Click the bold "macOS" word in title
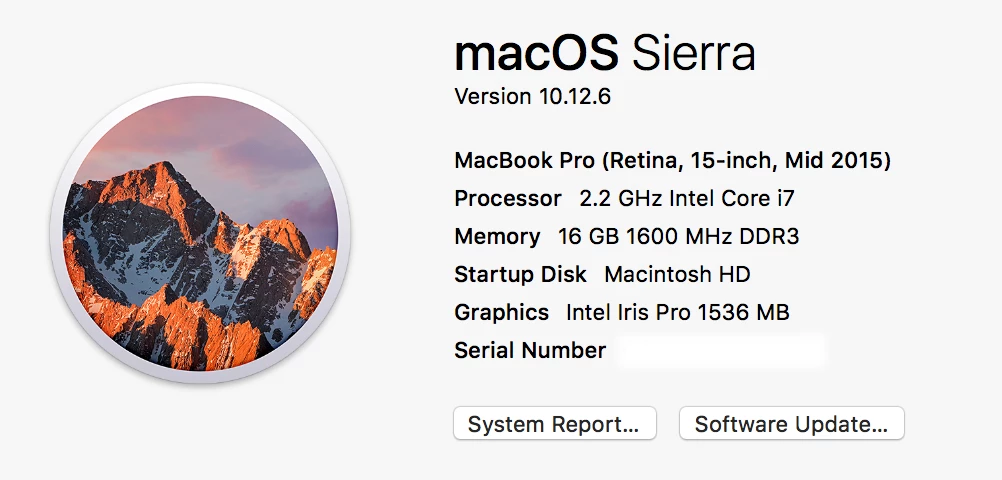The image size is (1002, 480). click(x=536, y=53)
